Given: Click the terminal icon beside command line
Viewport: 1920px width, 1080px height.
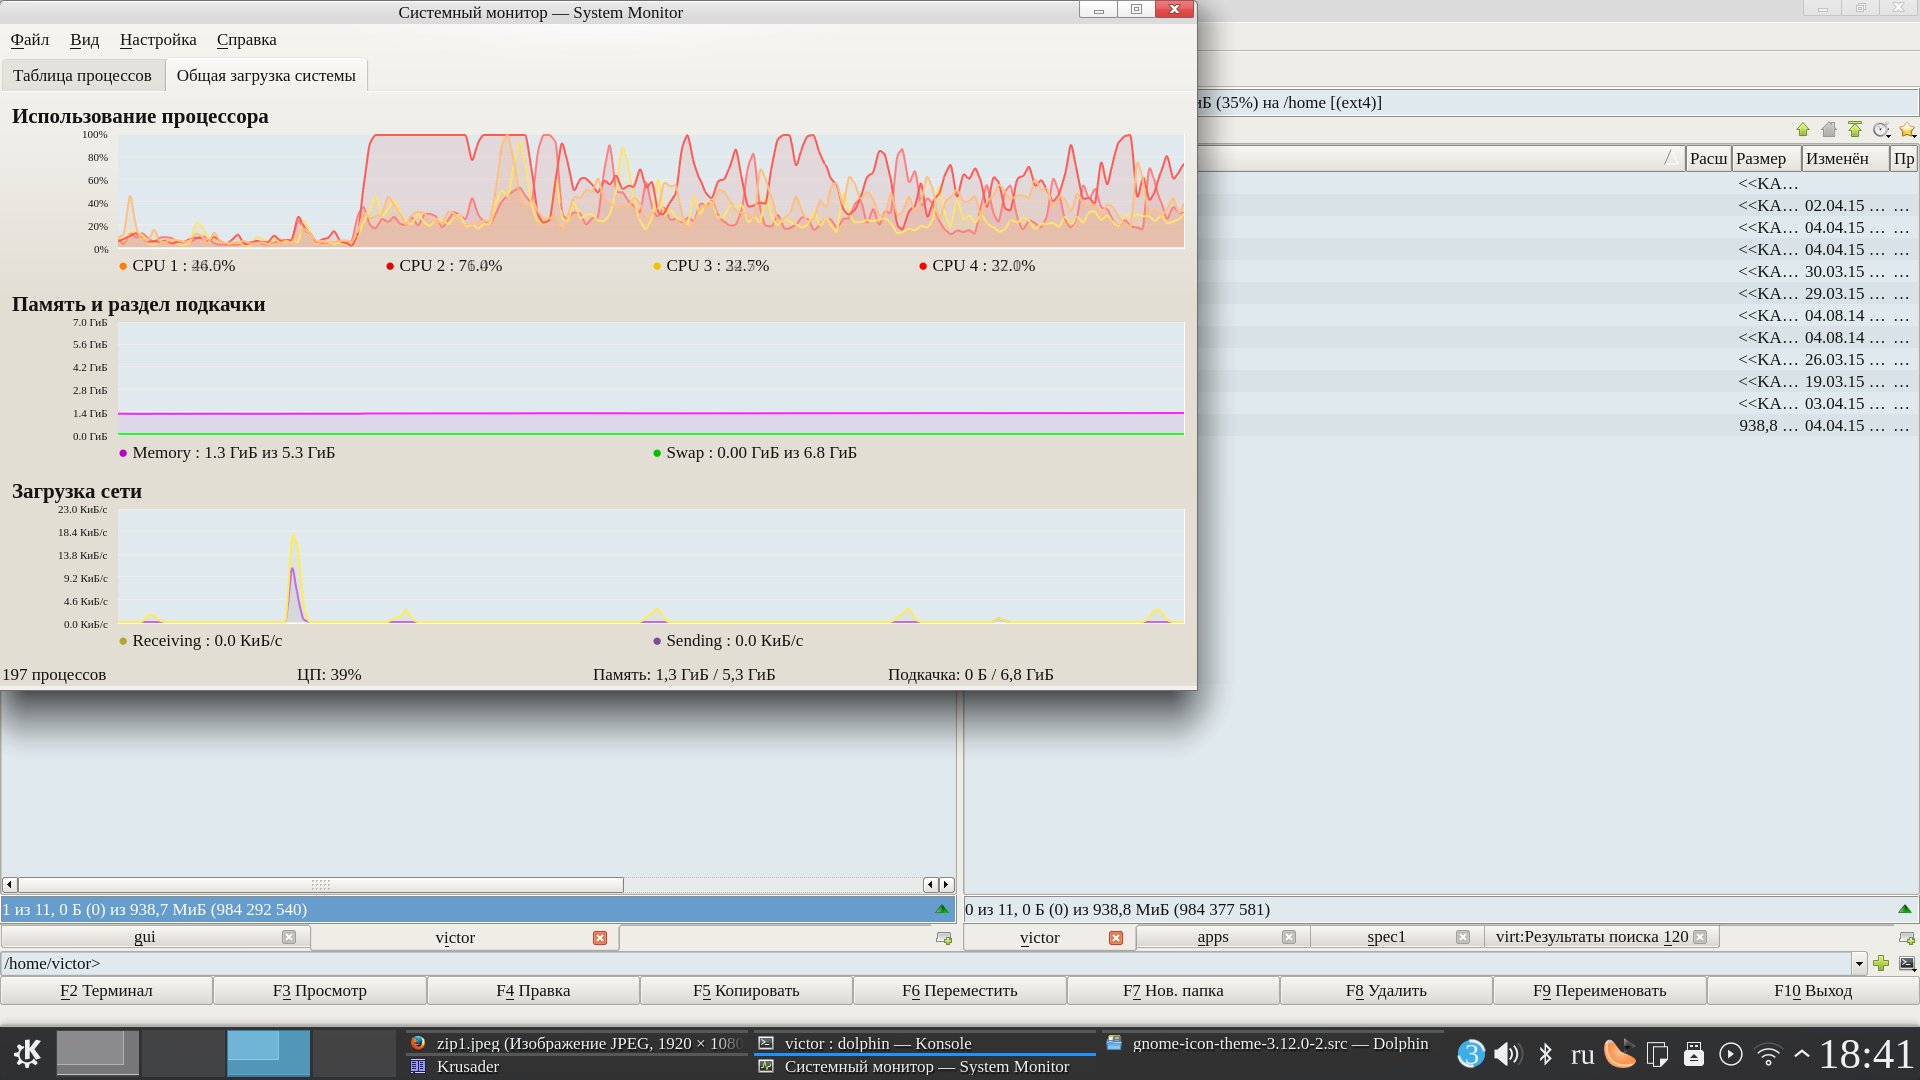Looking at the screenshot, I should click(x=1907, y=964).
